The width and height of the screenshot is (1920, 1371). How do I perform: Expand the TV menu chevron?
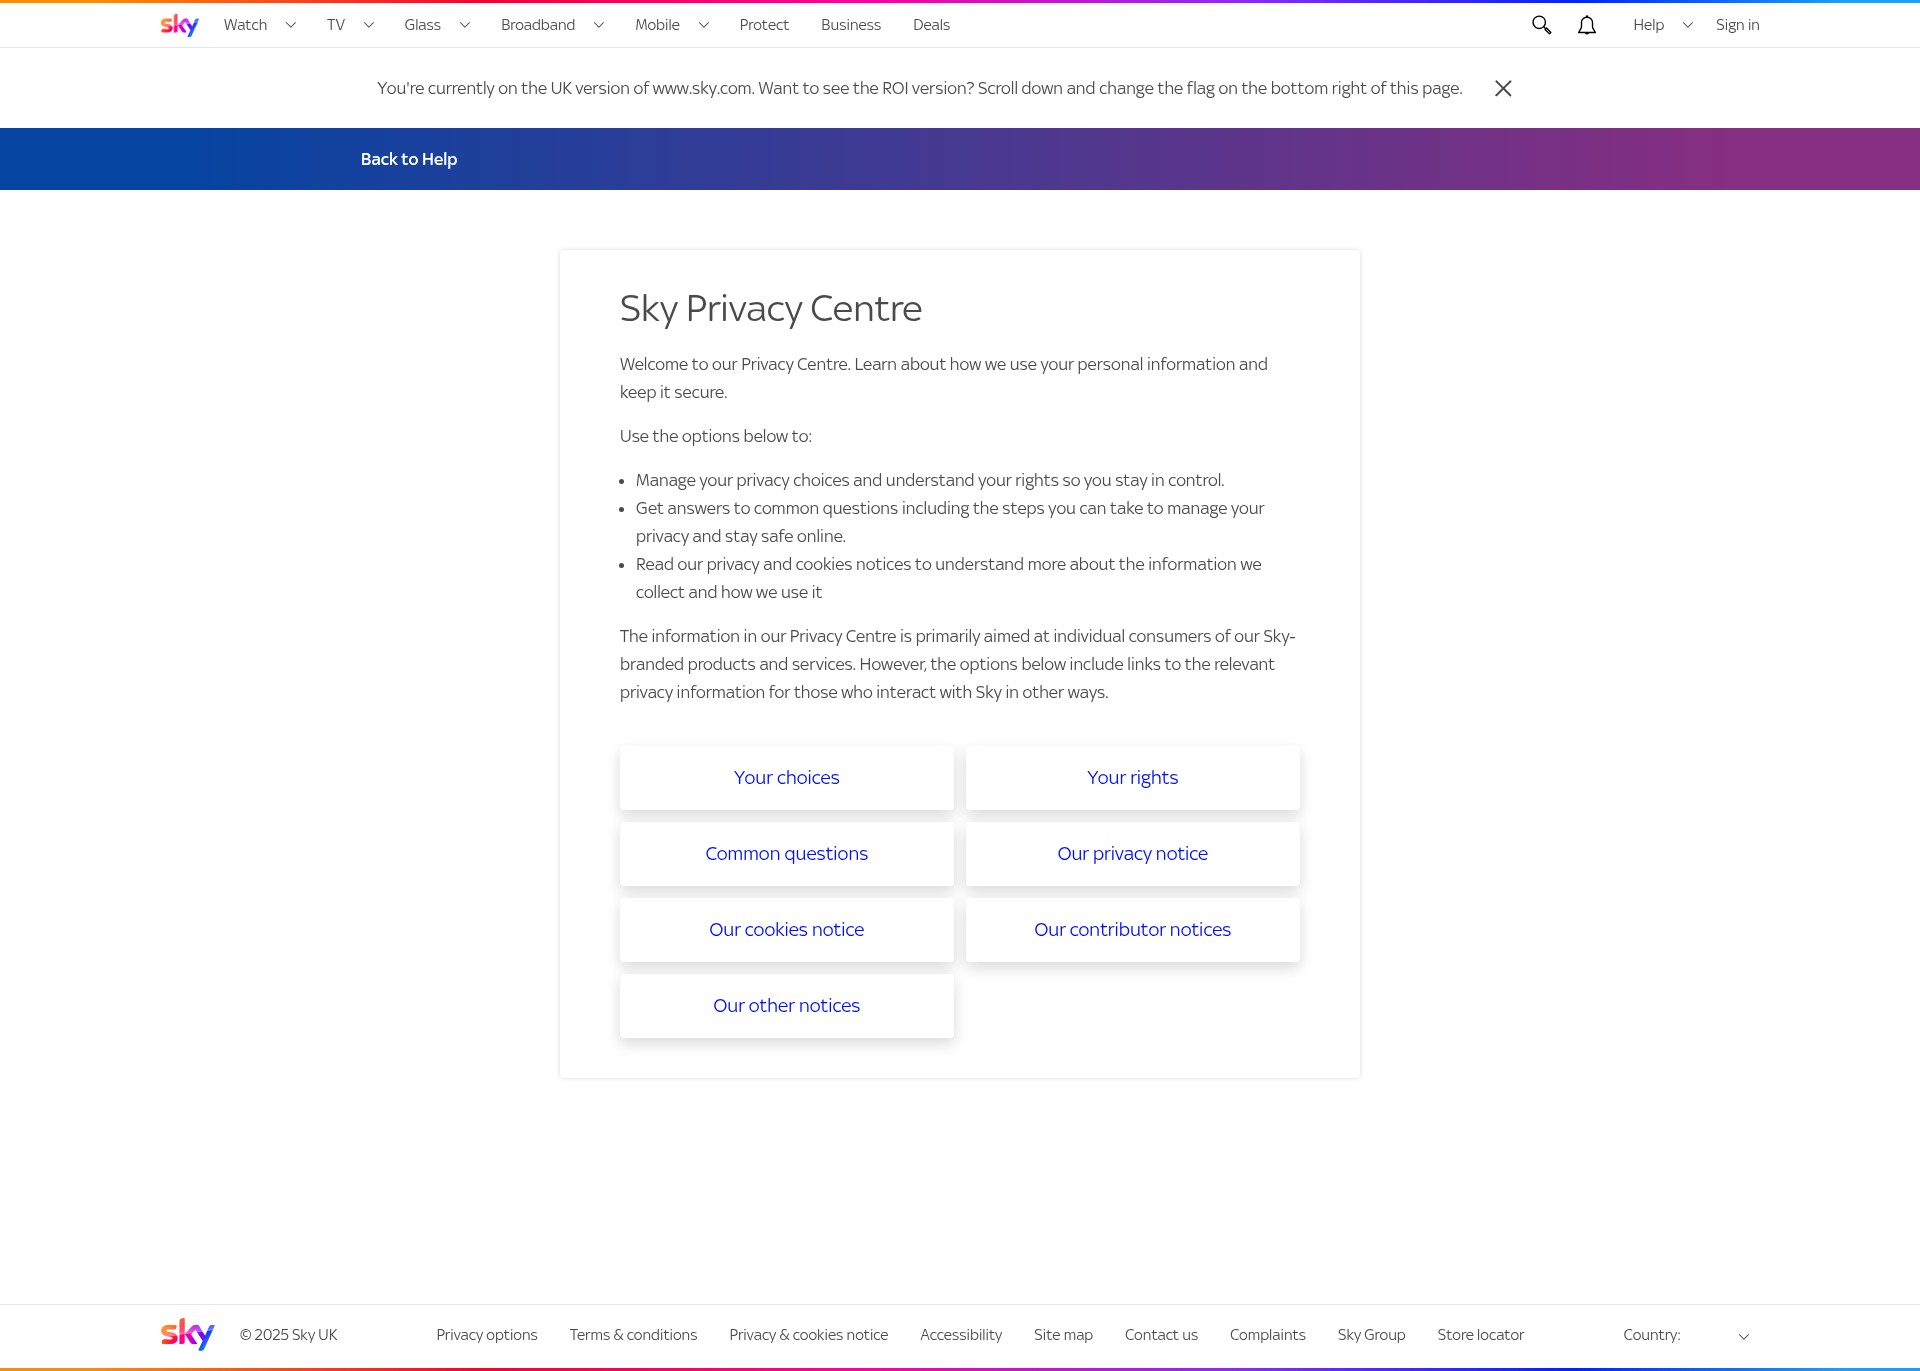pos(369,25)
